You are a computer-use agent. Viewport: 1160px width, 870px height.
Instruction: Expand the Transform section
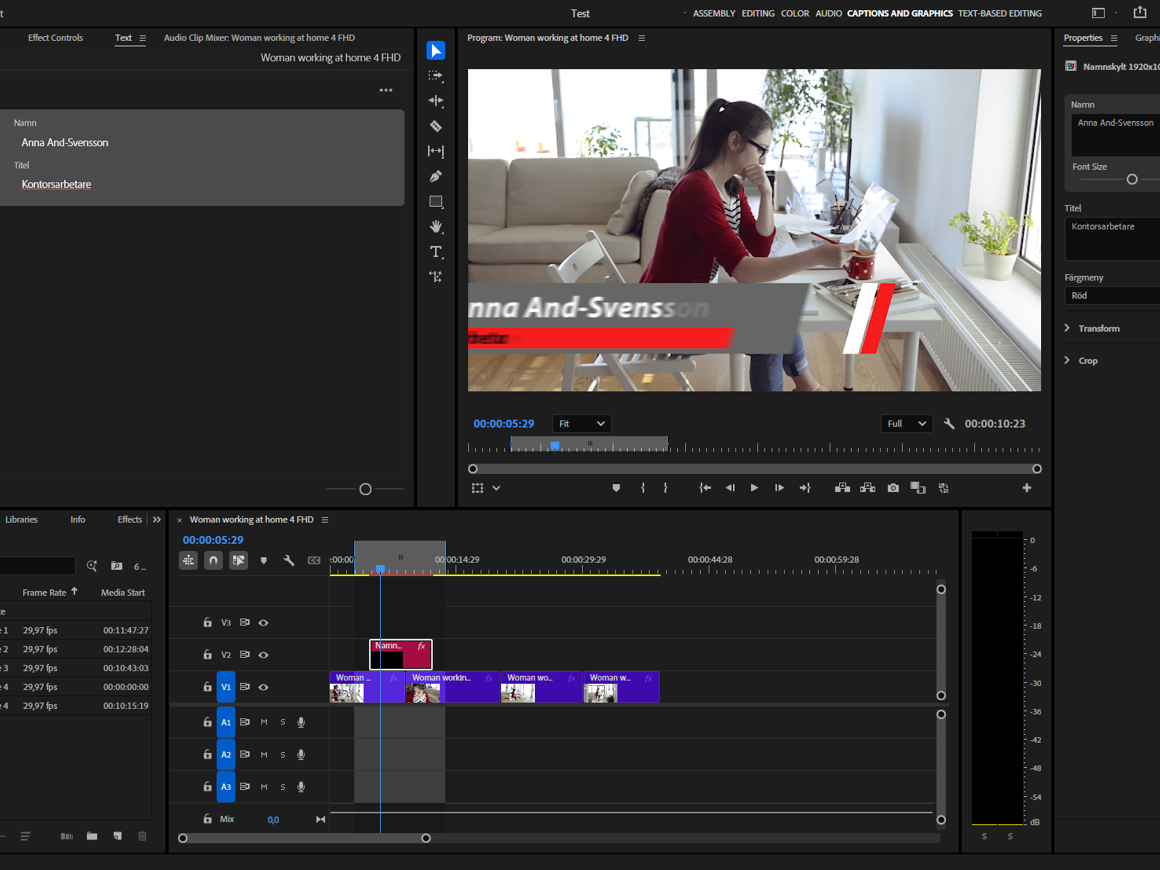(x=1098, y=328)
